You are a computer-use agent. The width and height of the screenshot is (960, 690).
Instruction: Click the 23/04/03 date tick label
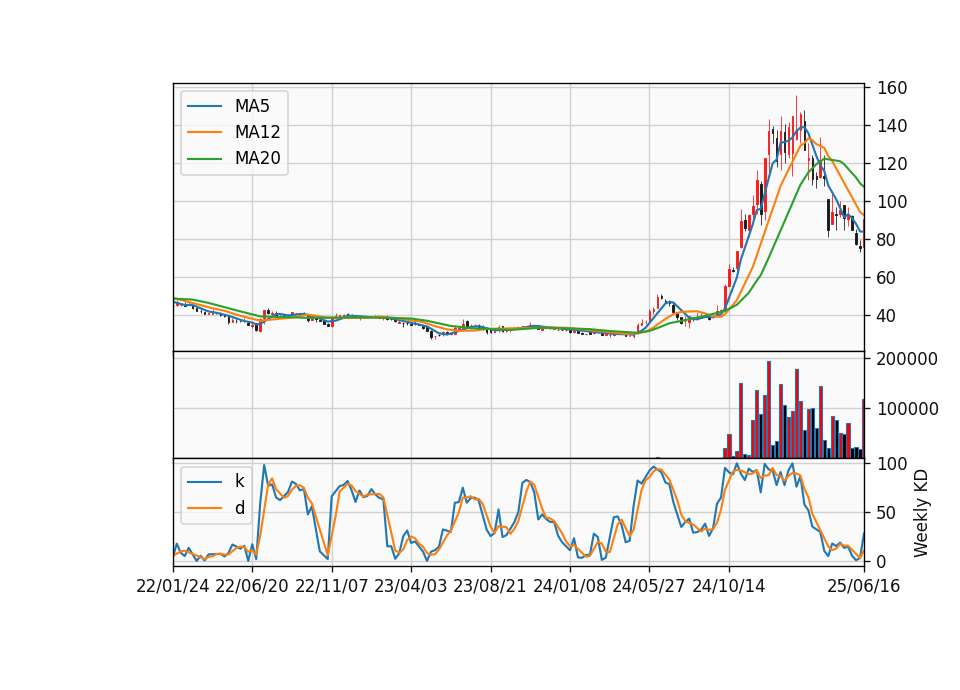pyautogui.click(x=411, y=586)
